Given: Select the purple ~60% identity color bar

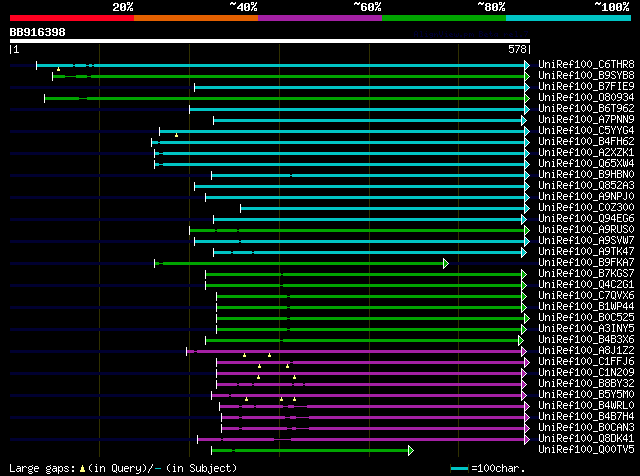Looking at the screenshot, I should coord(320,18).
